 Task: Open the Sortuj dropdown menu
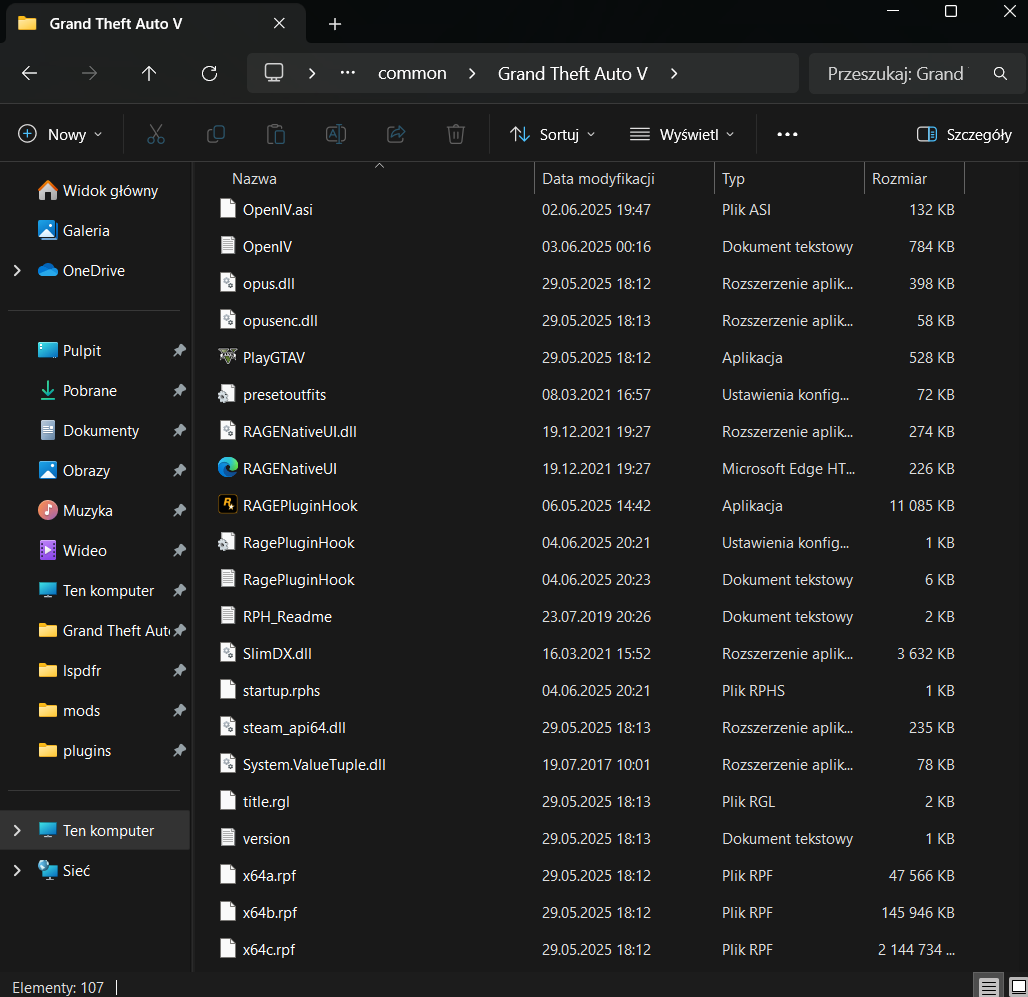[552, 134]
